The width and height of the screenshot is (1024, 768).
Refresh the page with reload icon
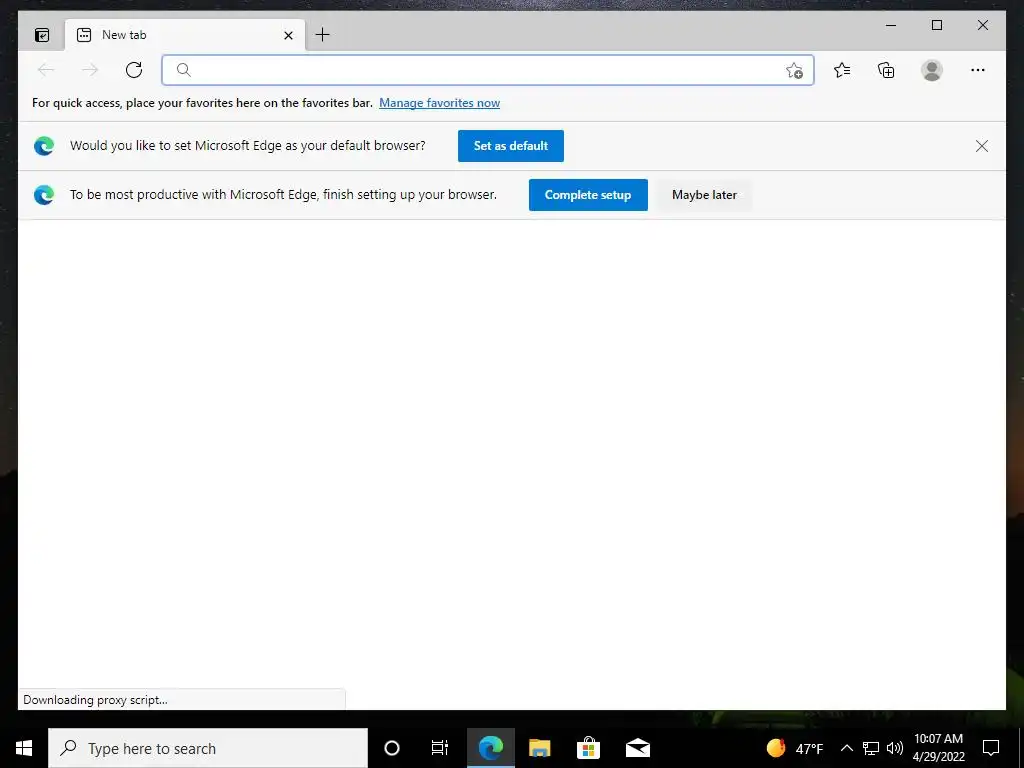pos(134,70)
